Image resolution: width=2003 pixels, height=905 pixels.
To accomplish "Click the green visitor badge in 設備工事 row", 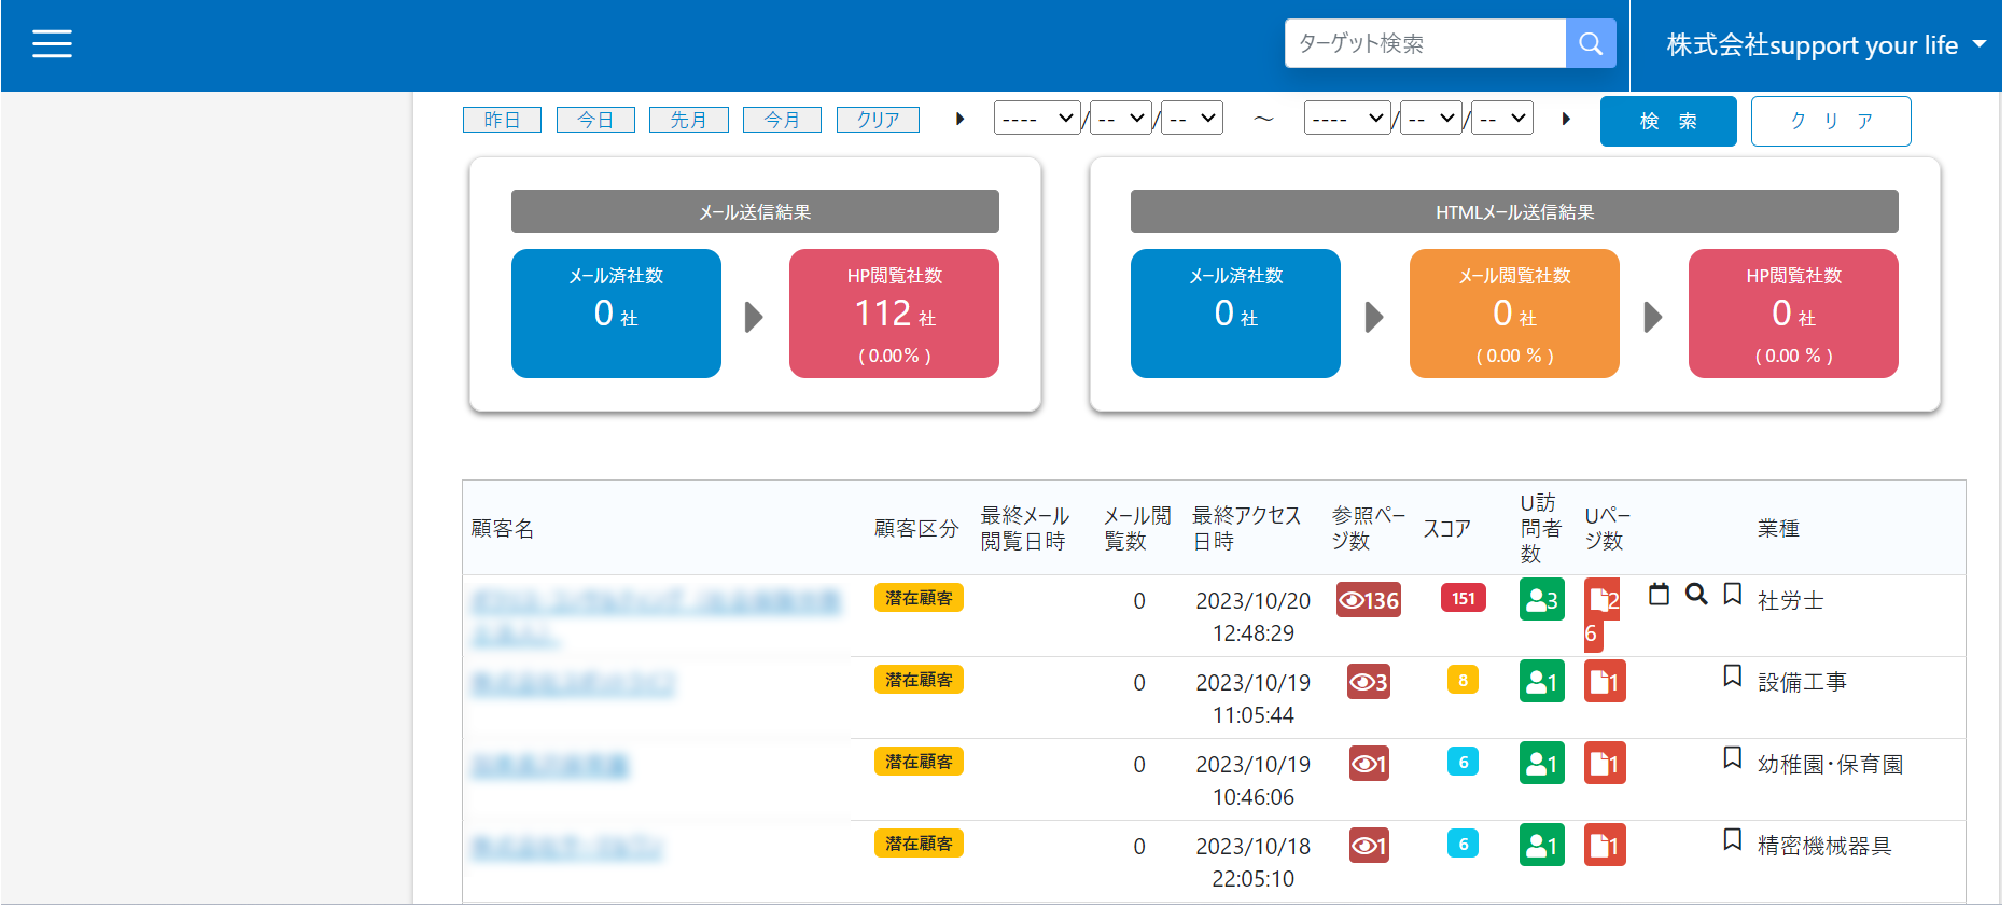I will point(1542,682).
